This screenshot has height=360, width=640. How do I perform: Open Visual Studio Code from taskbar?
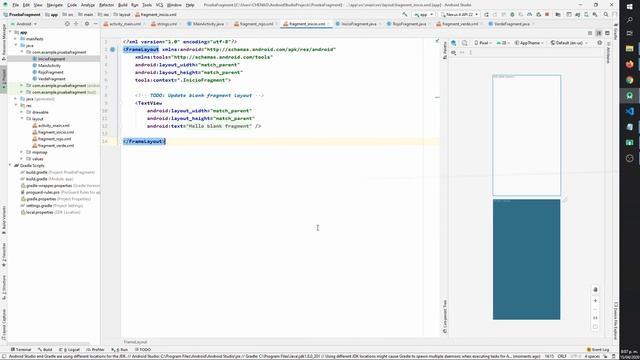(x=629, y=111)
